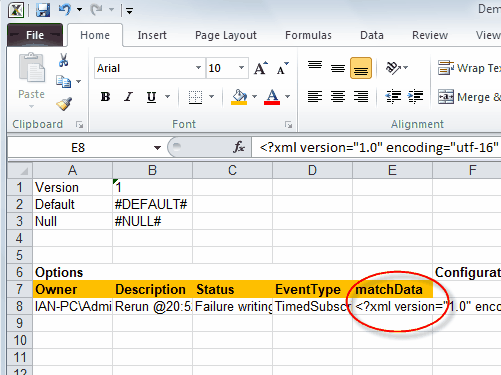Click in formula bar xml text

pyautogui.click(x=379, y=147)
